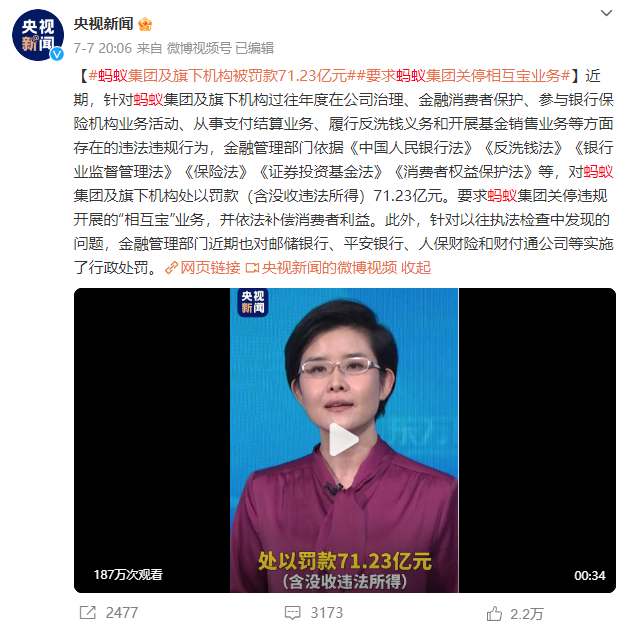This screenshot has width=627, height=632.
Task: Open comments via the speech bubble icon
Action: pyautogui.click(x=293, y=613)
